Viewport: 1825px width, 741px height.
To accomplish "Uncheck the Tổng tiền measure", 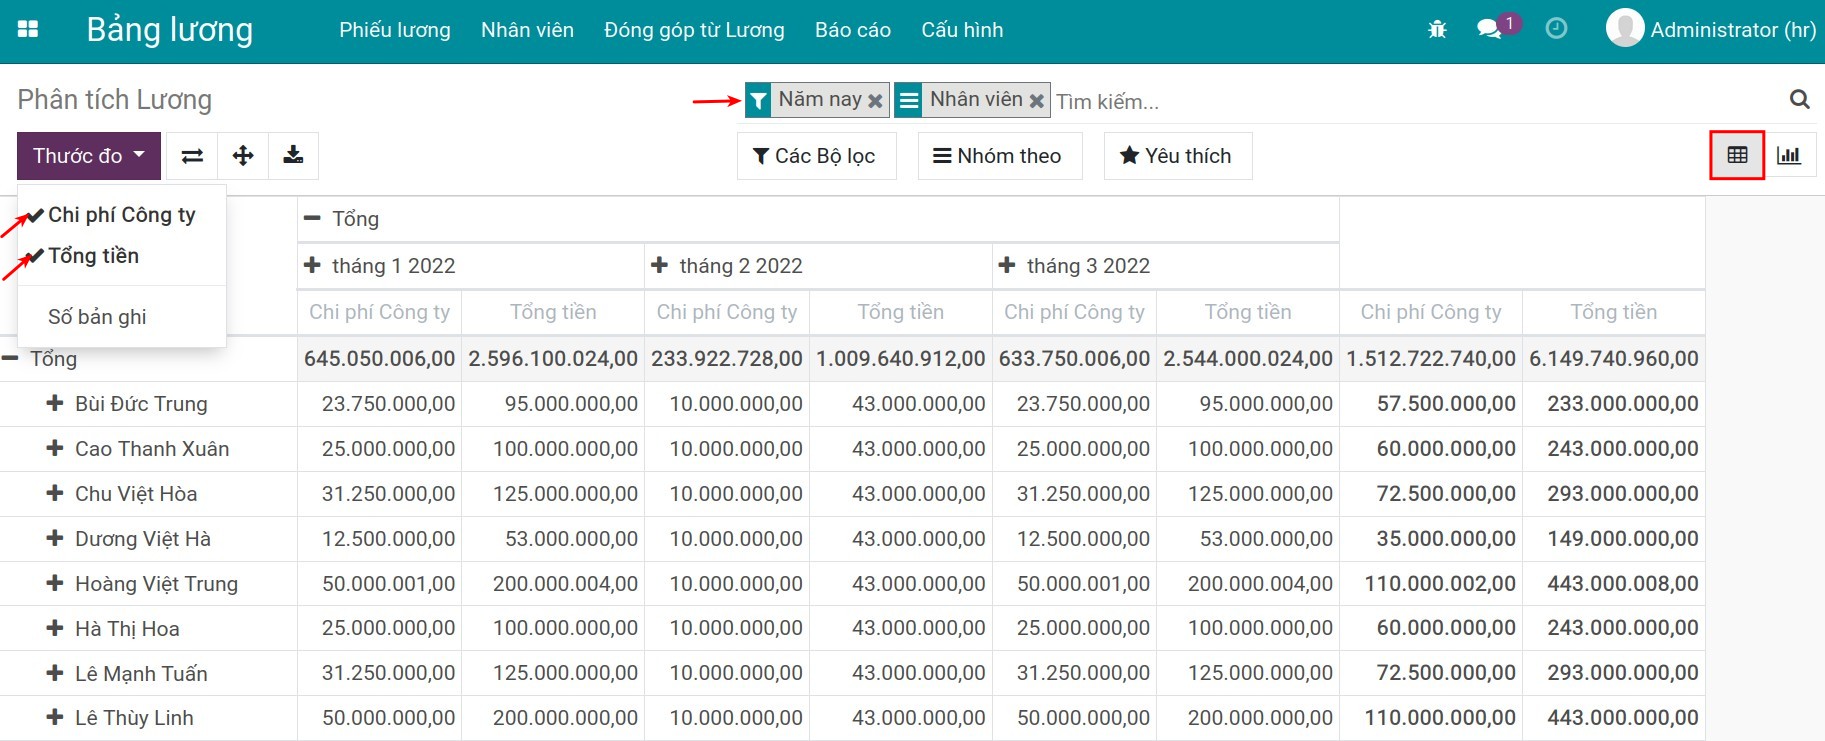I will coord(93,256).
